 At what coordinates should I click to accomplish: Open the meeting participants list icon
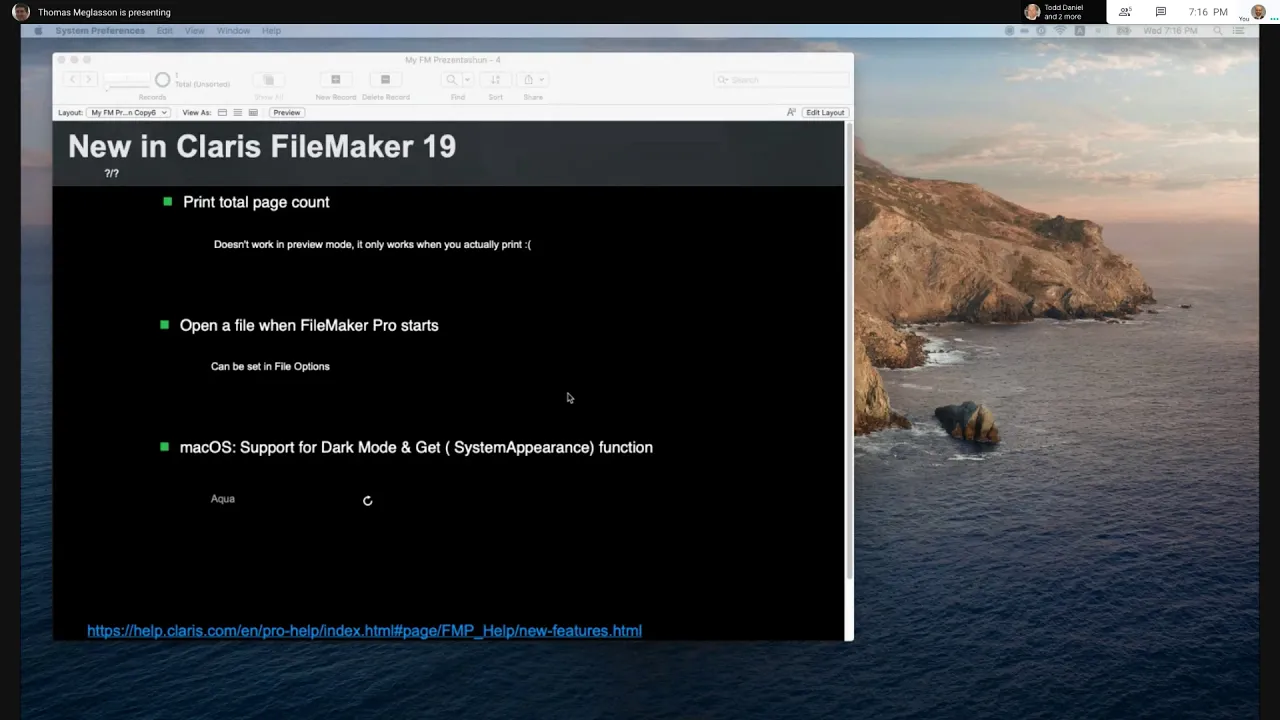(x=1125, y=12)
